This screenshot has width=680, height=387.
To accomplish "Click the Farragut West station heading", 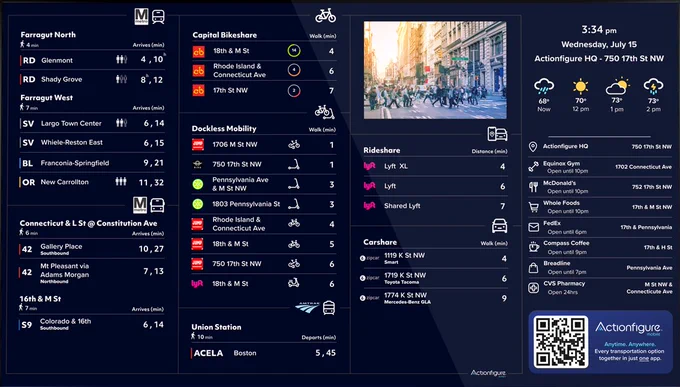I will 47,98.
